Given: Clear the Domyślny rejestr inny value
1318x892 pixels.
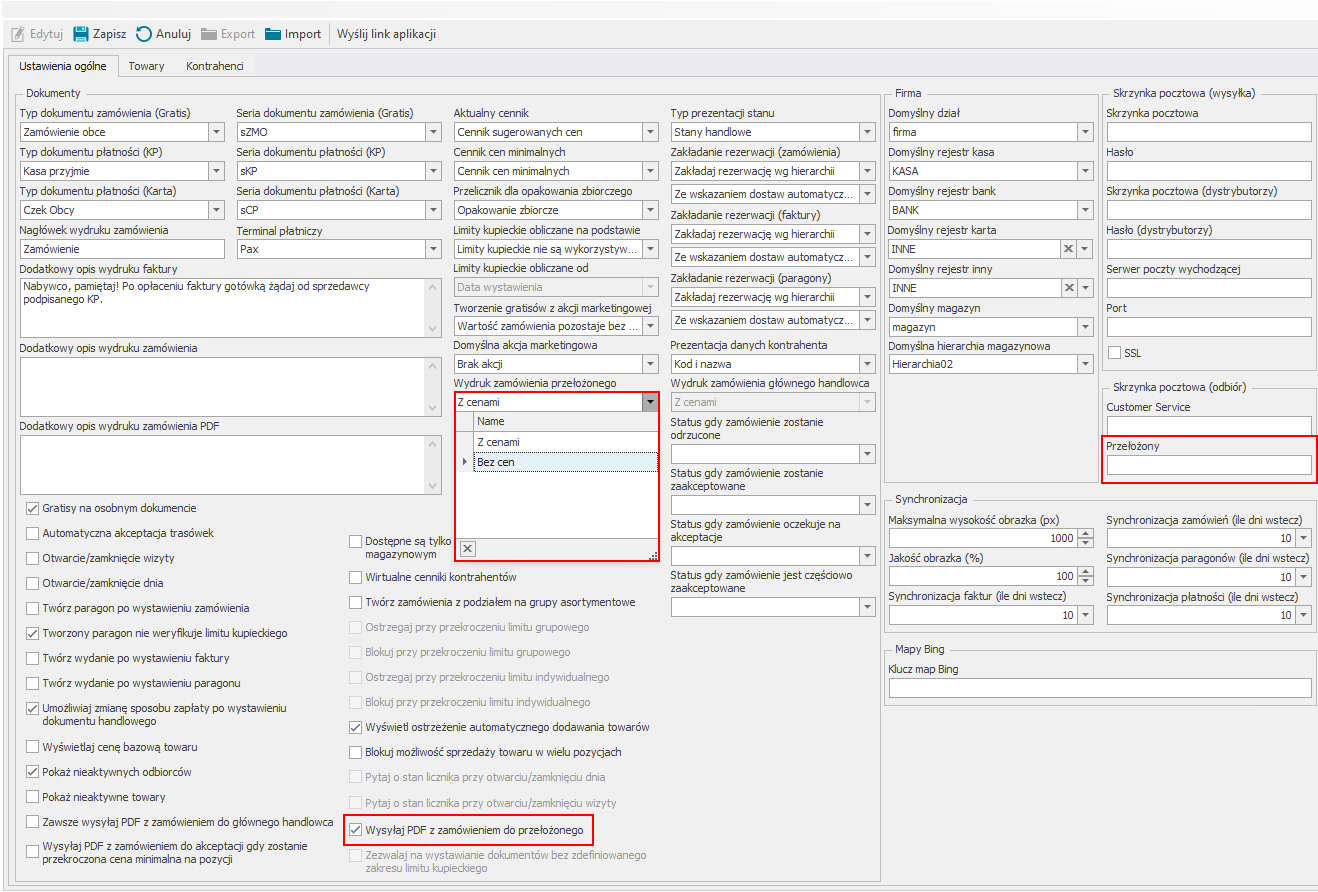Looking at the screenshot, I should (x=1068, y=288).
